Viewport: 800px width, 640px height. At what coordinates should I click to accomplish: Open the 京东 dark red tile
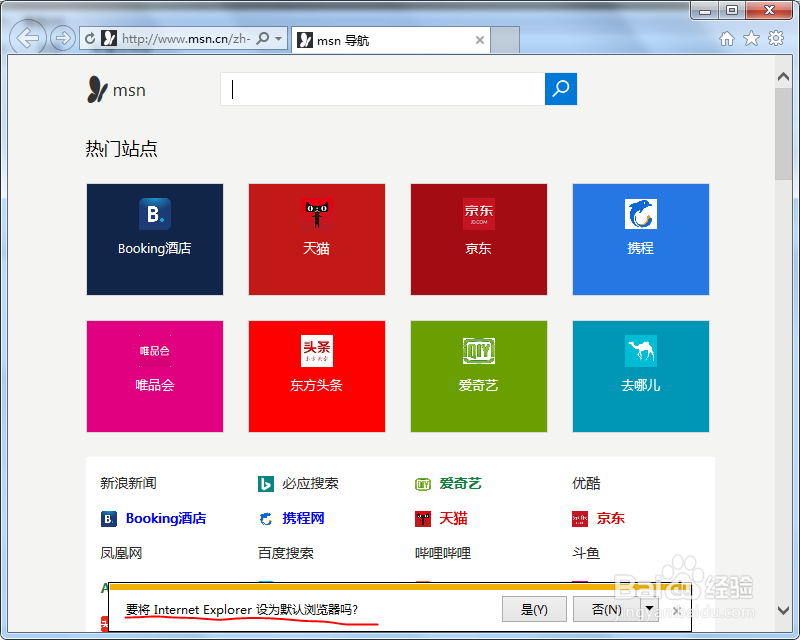pos(479,239)
